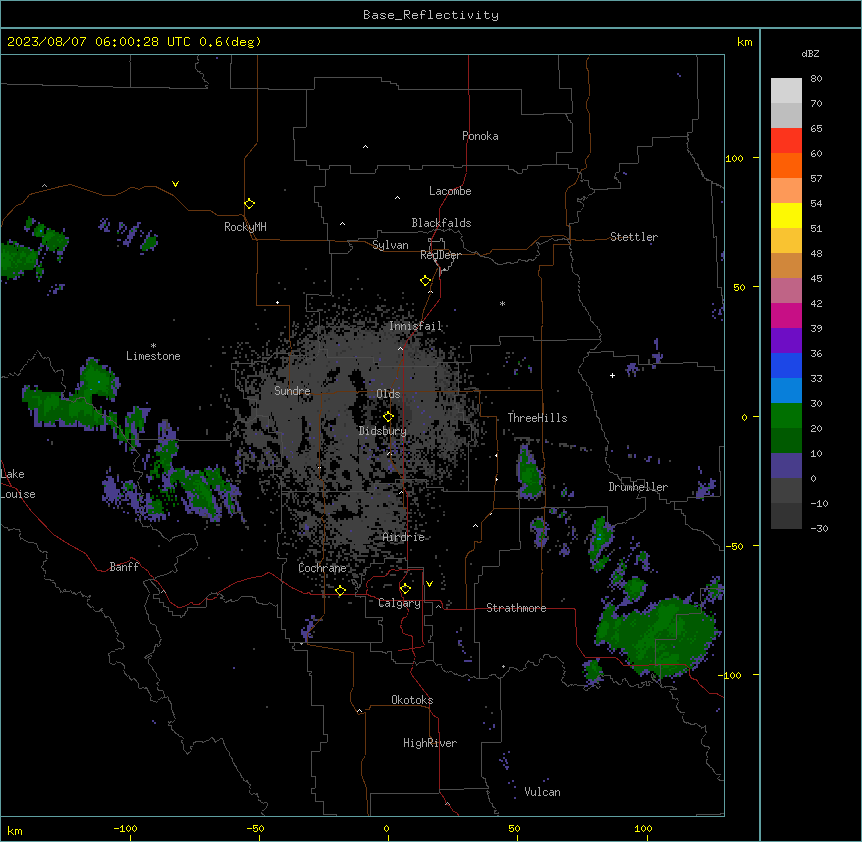Select the green 30 dBZ color swatch
The width and height of the screenshot is (862, 842).
786,416
